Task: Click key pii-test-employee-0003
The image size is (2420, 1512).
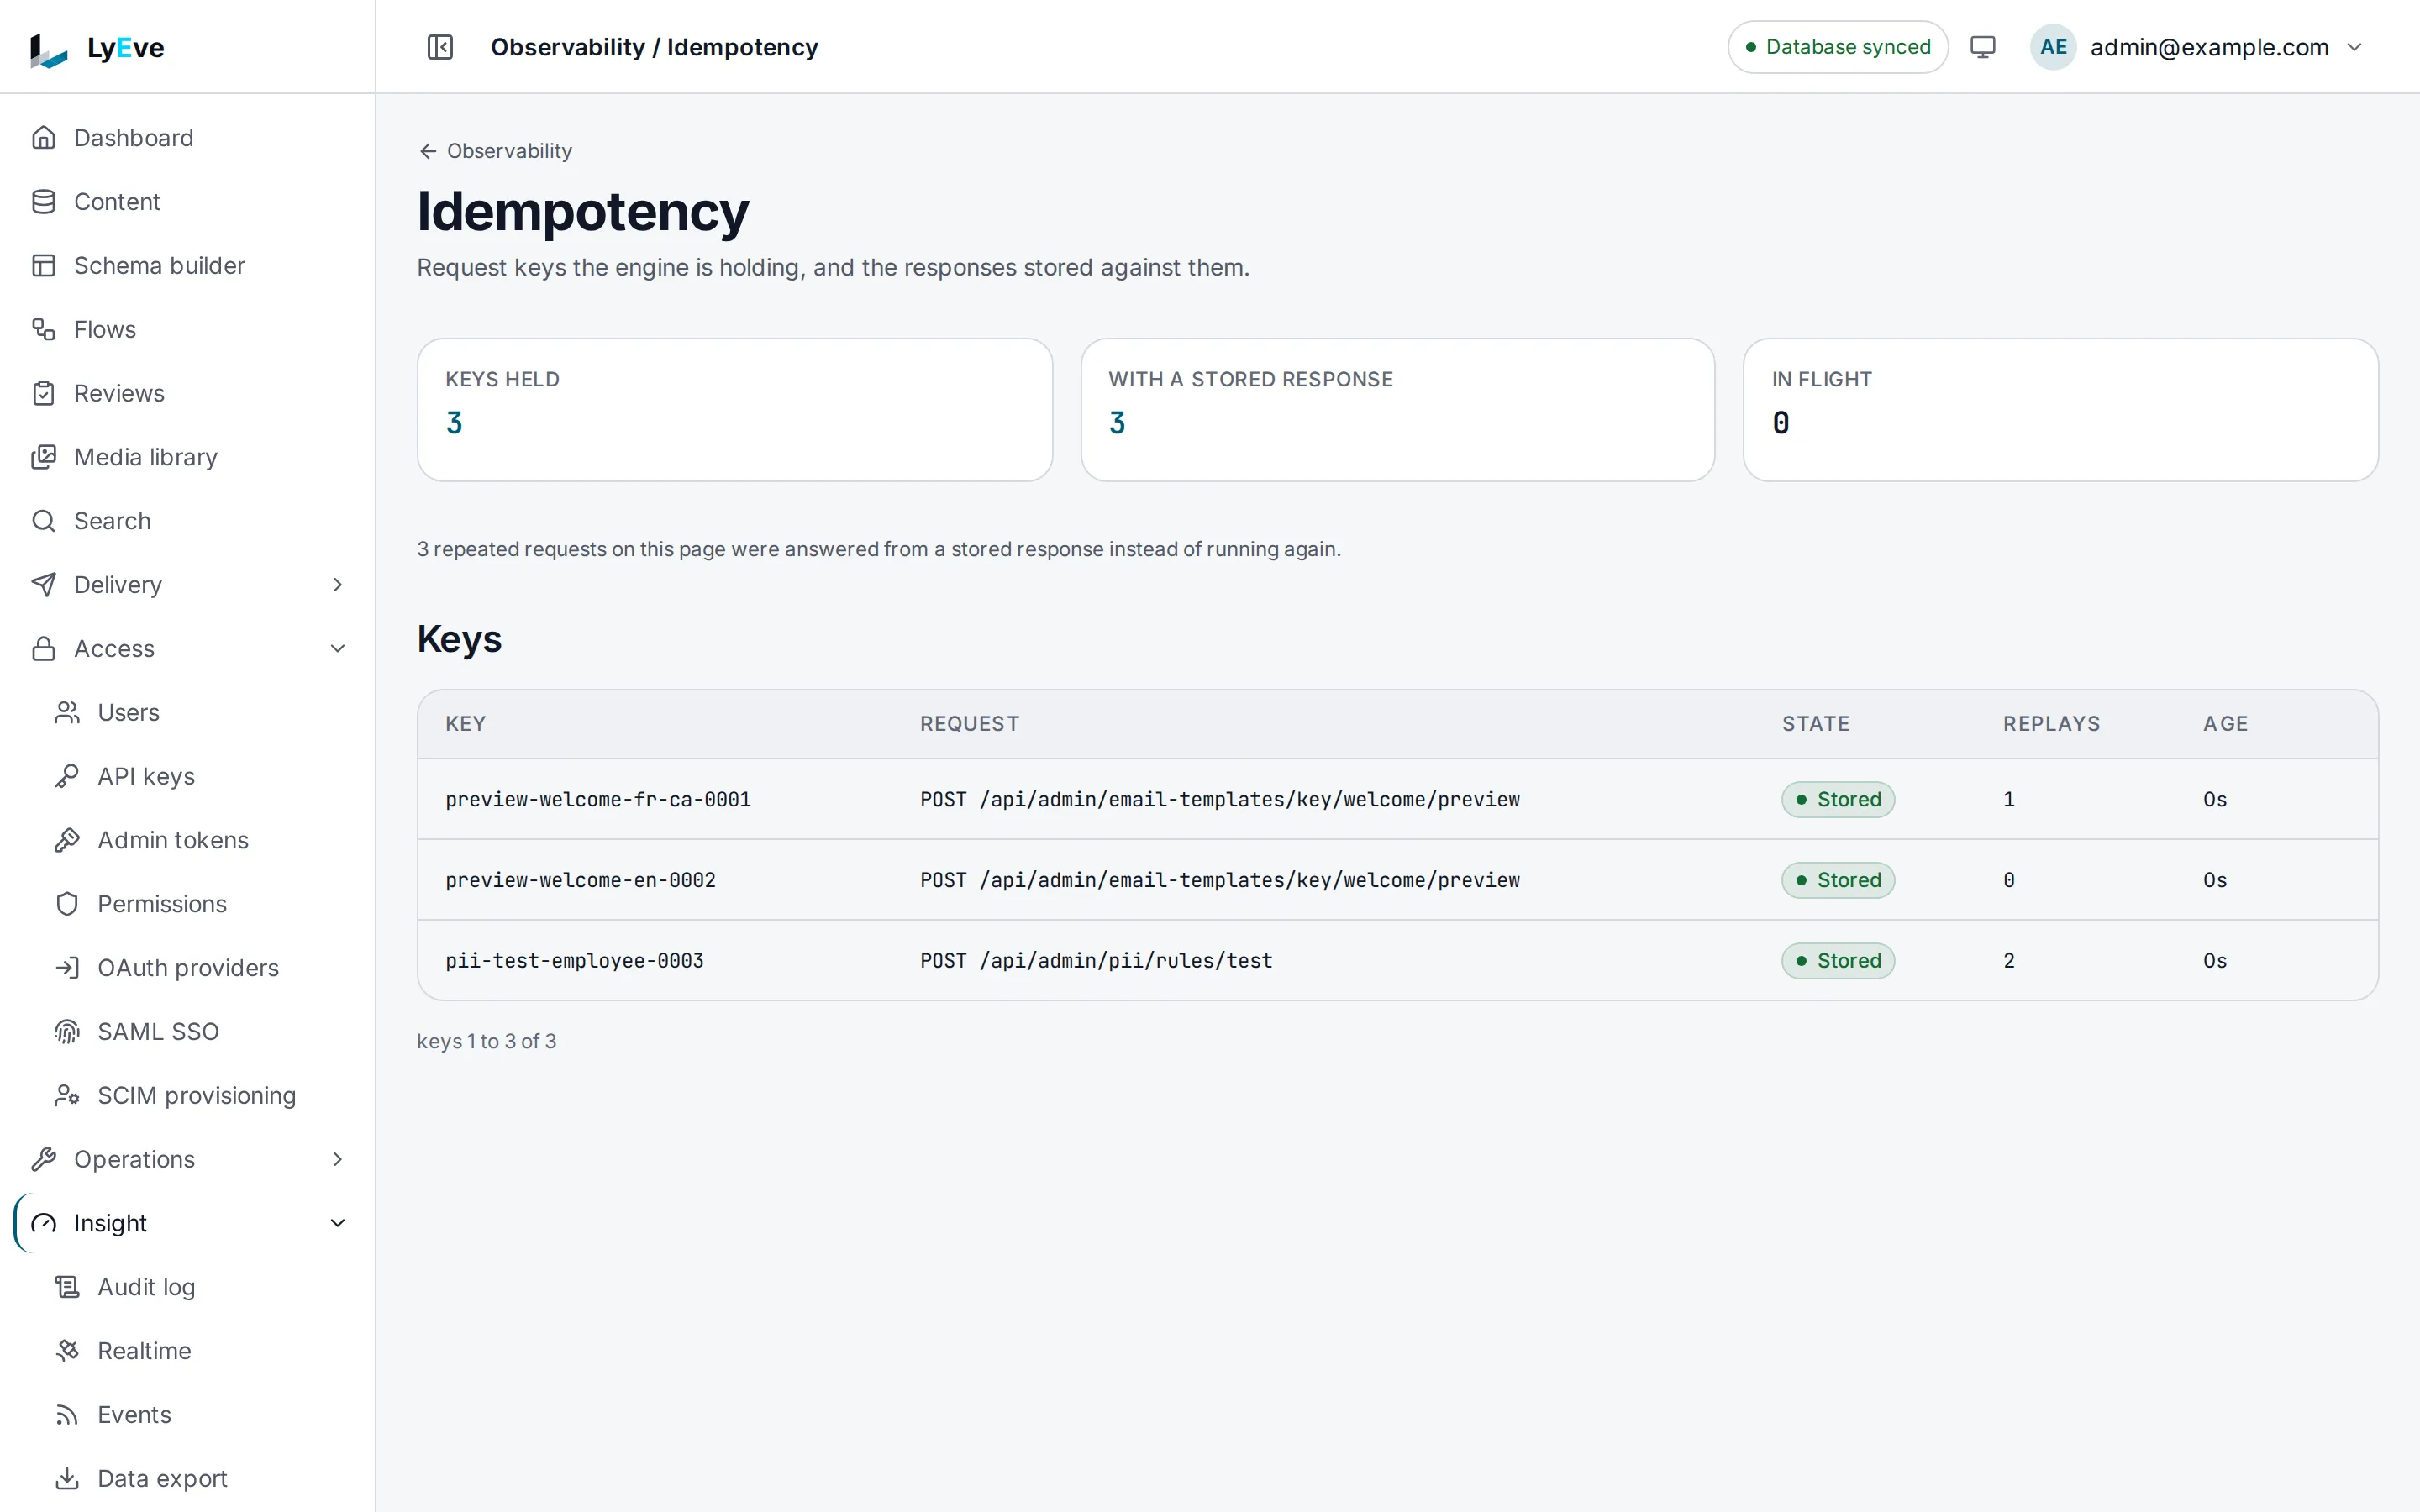Action: pyautogui.click(x=575, y=961)
